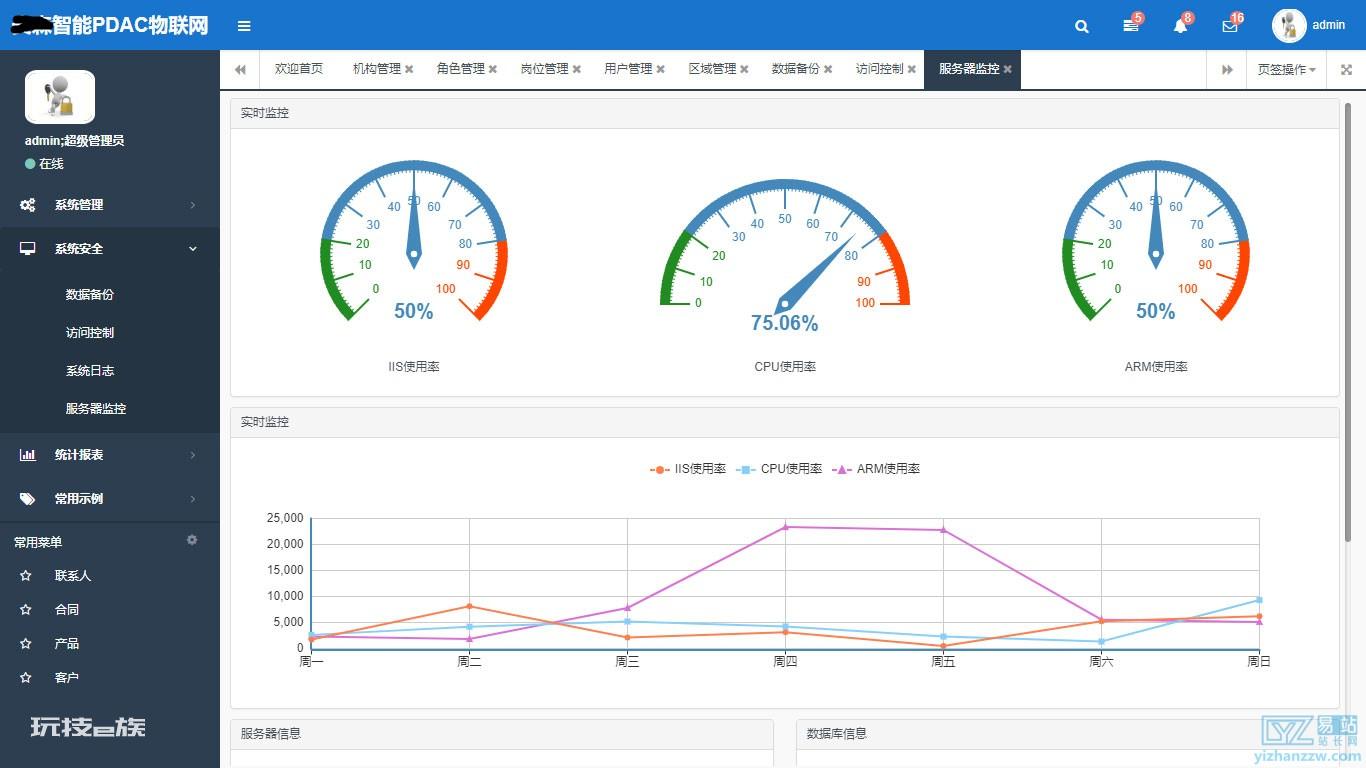Click the star icon beside 客户
The width and height of the screenshot is (1366, 768).
pyautogui.click(x=26, y=678)
